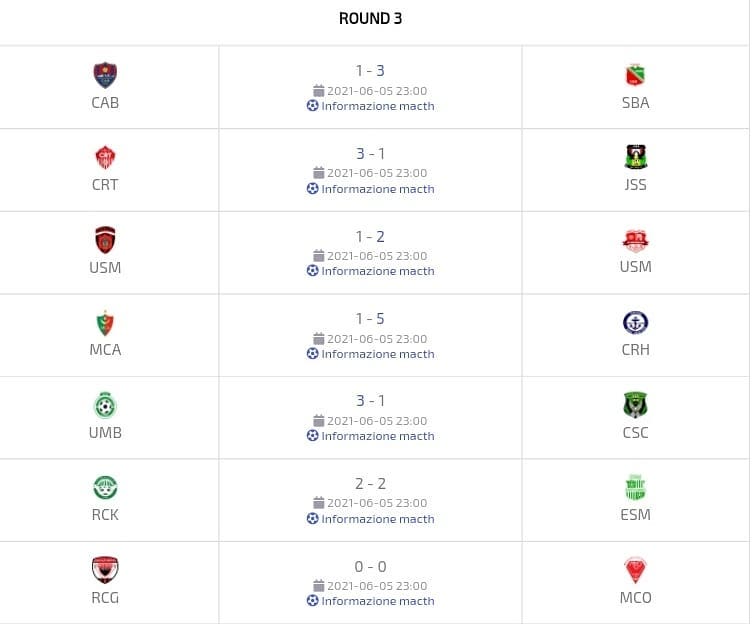Click the CAB team crest icon
Viewport: 752px width, 624px height.
(x=105, y=75)
